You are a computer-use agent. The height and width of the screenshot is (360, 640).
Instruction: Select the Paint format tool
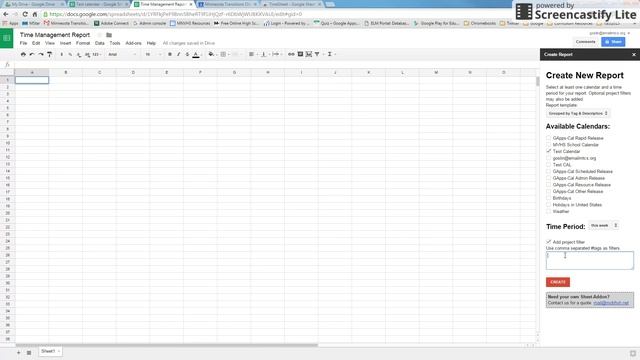(x=49, y=54)
